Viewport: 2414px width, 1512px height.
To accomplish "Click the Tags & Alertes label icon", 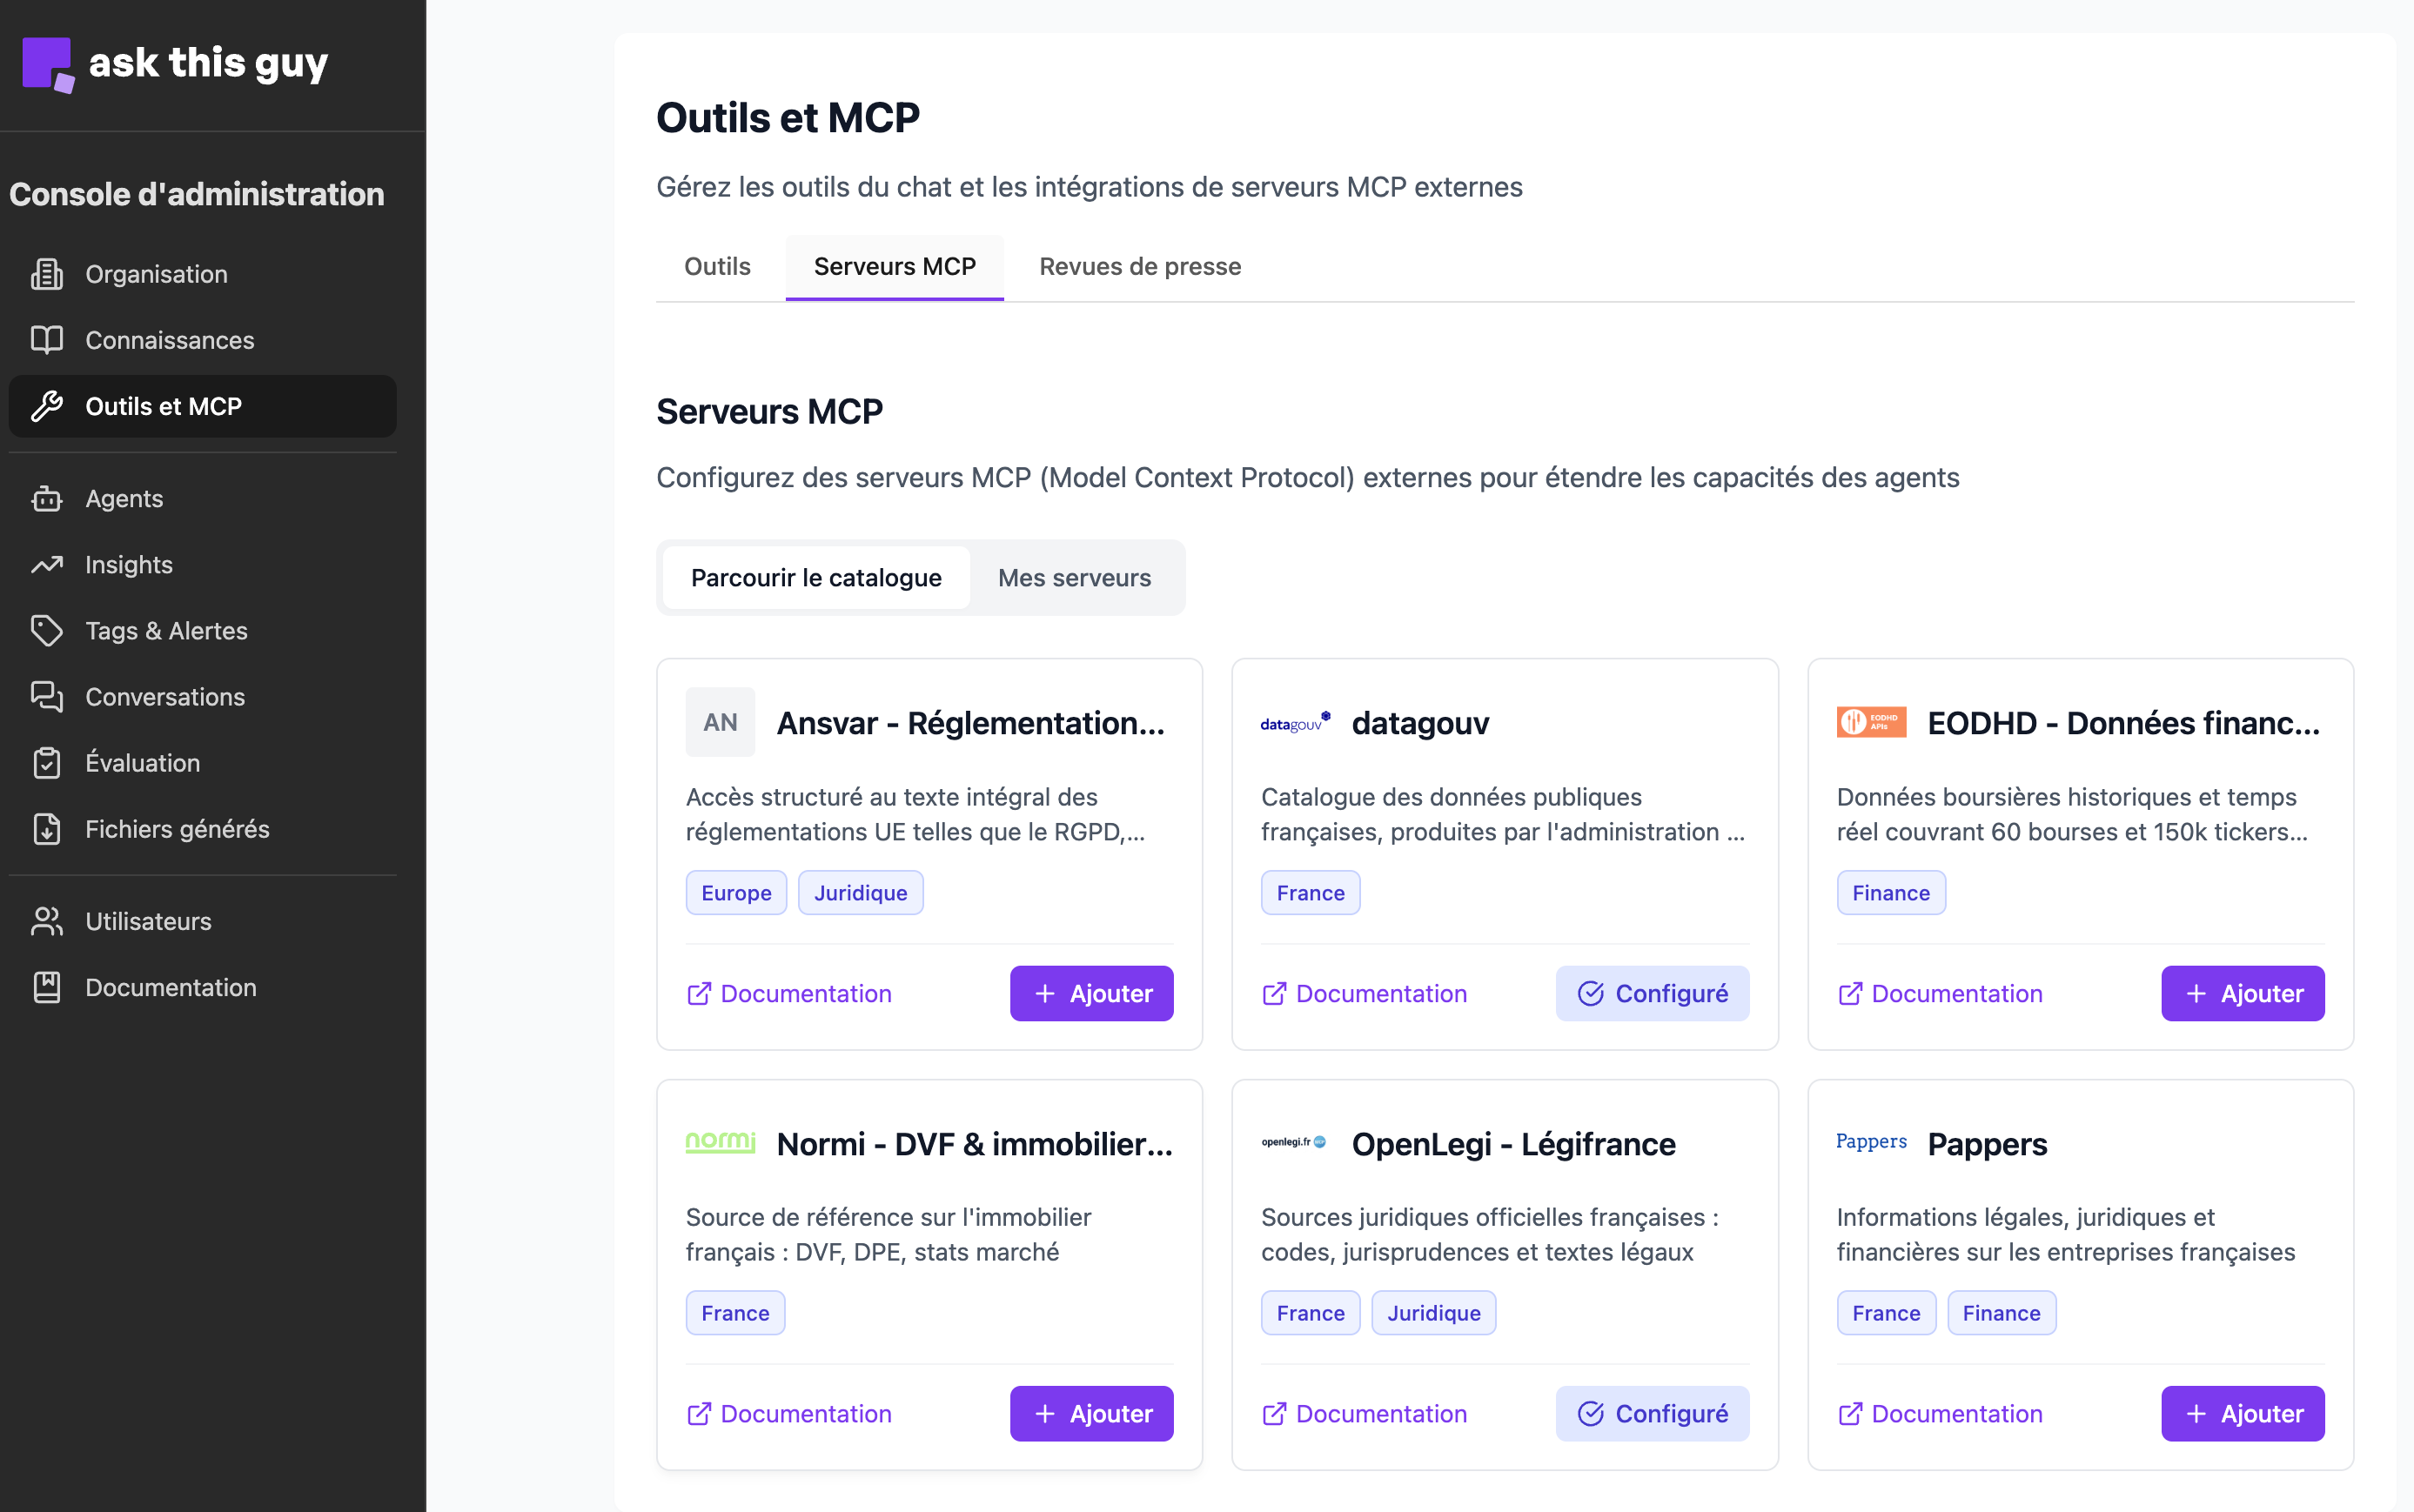I will click(x=47, y=630).
